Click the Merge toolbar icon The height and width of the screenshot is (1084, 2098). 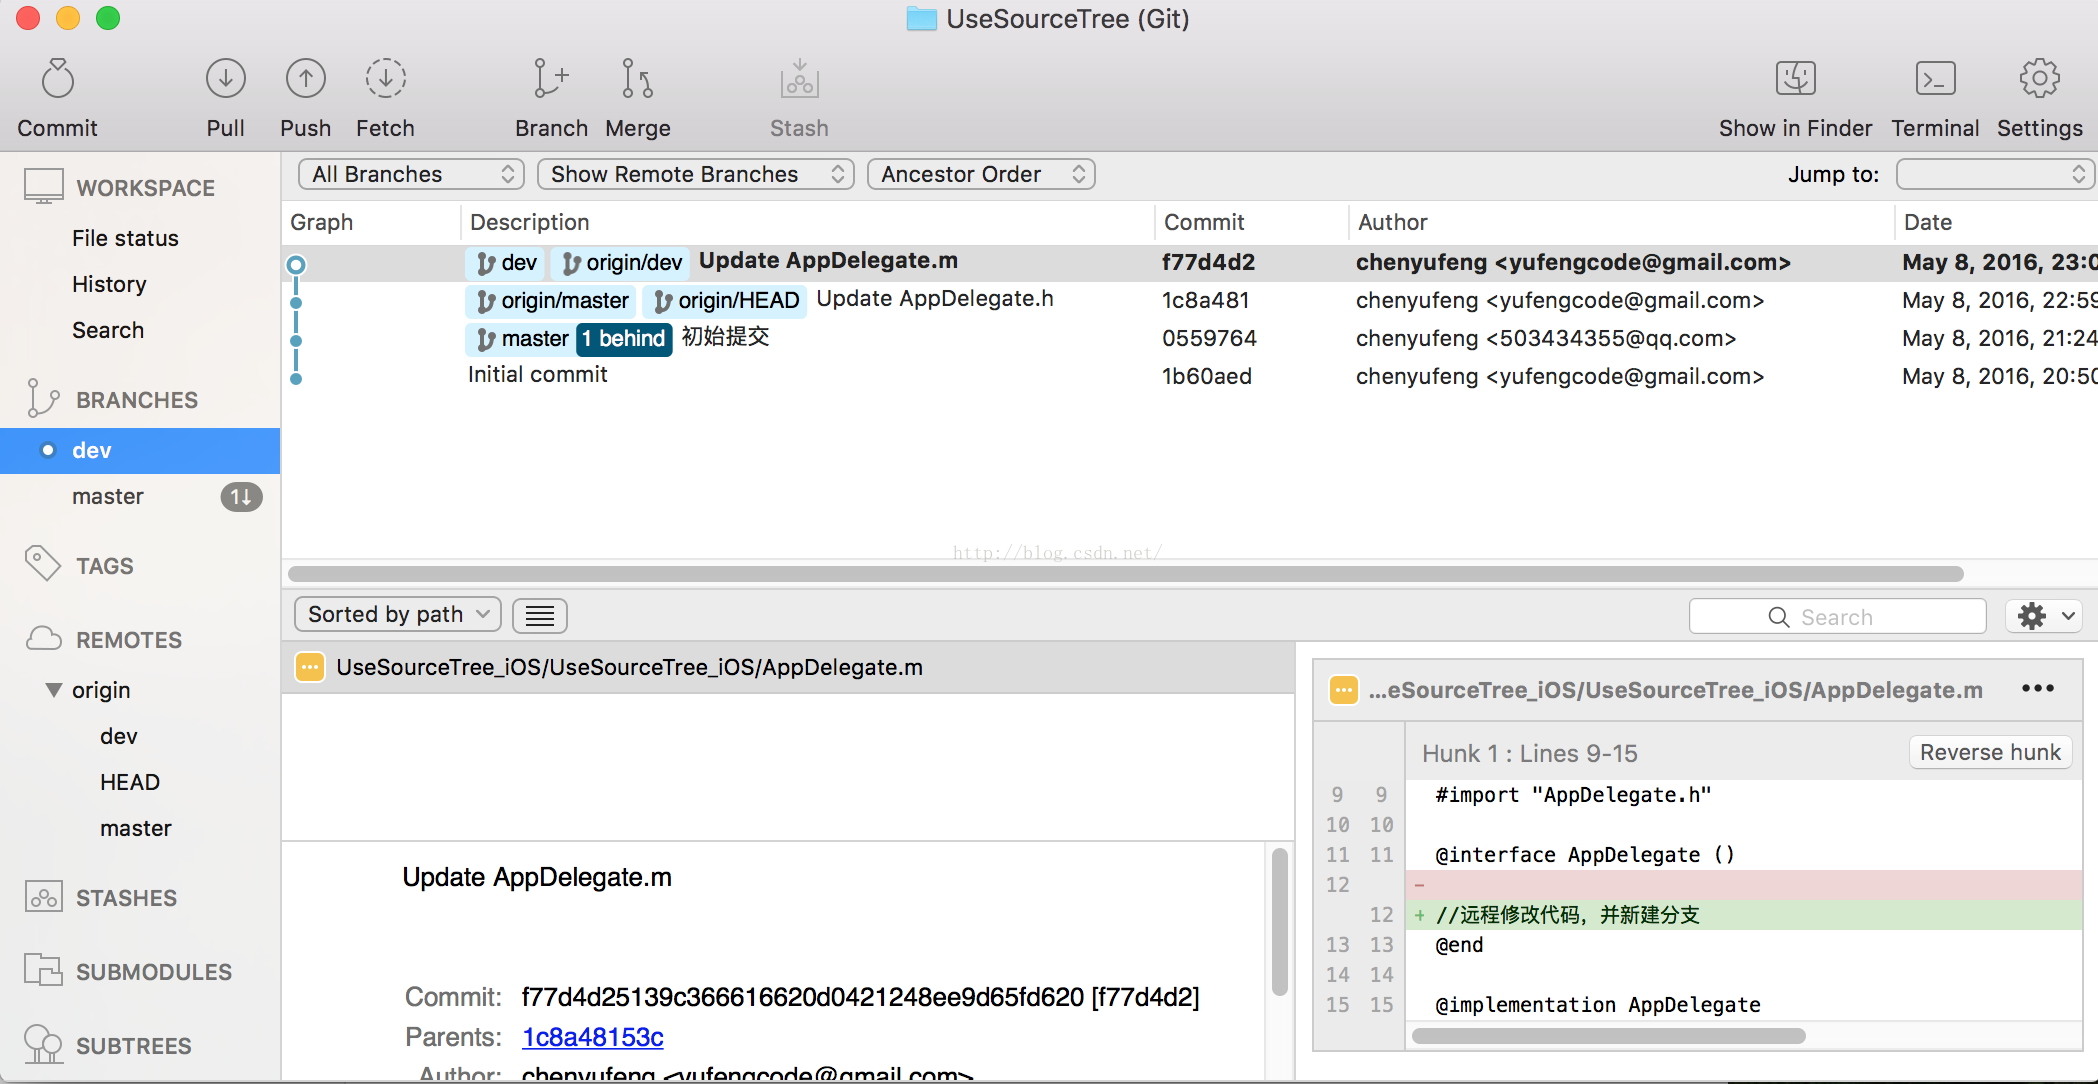click(637, 80)
